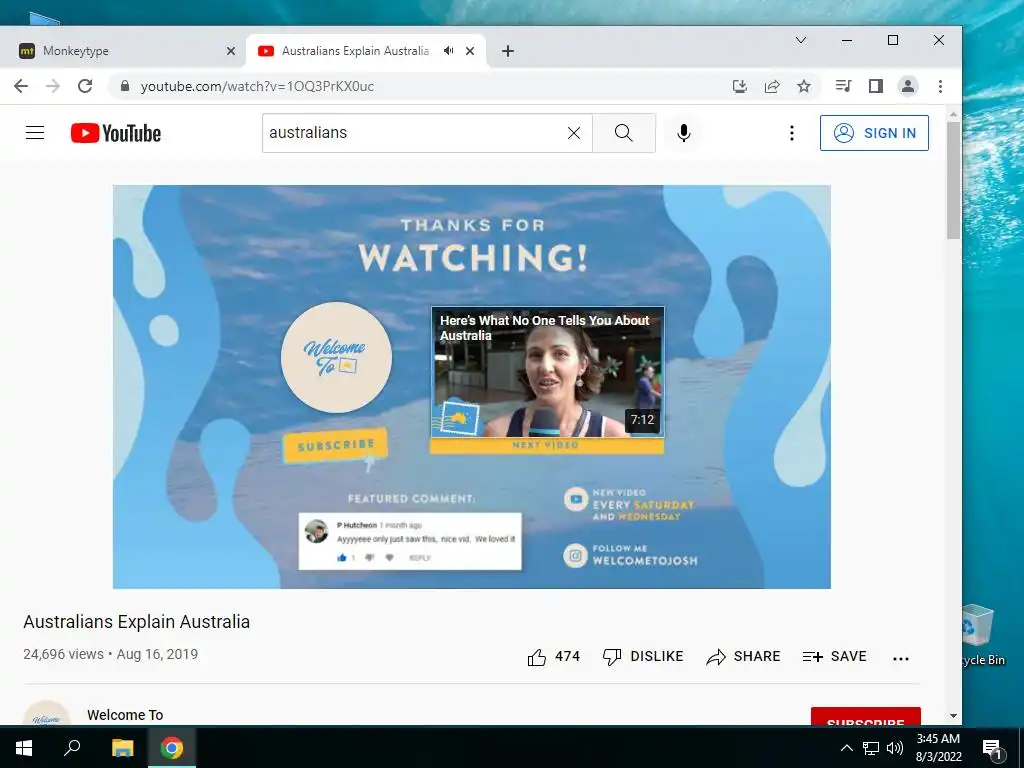Open the 'Here's What No One Tells You' video card

coord(547,372)
